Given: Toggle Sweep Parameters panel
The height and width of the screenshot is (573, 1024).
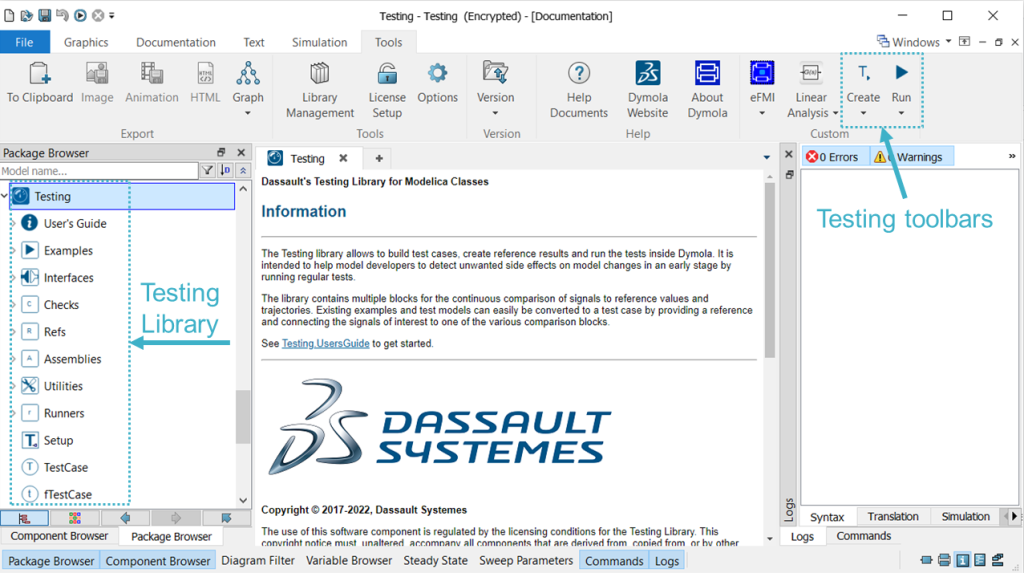Looking at the screenshot, I should click(526, 561).
